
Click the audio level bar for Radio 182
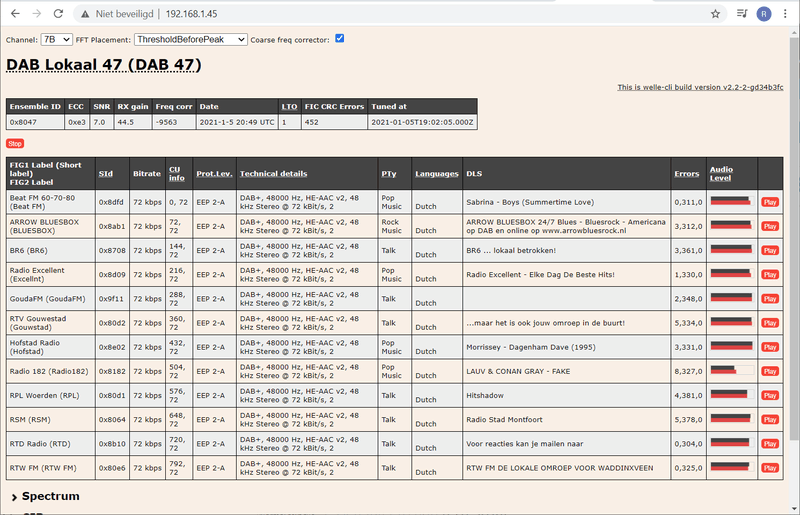tap(732, 370)
